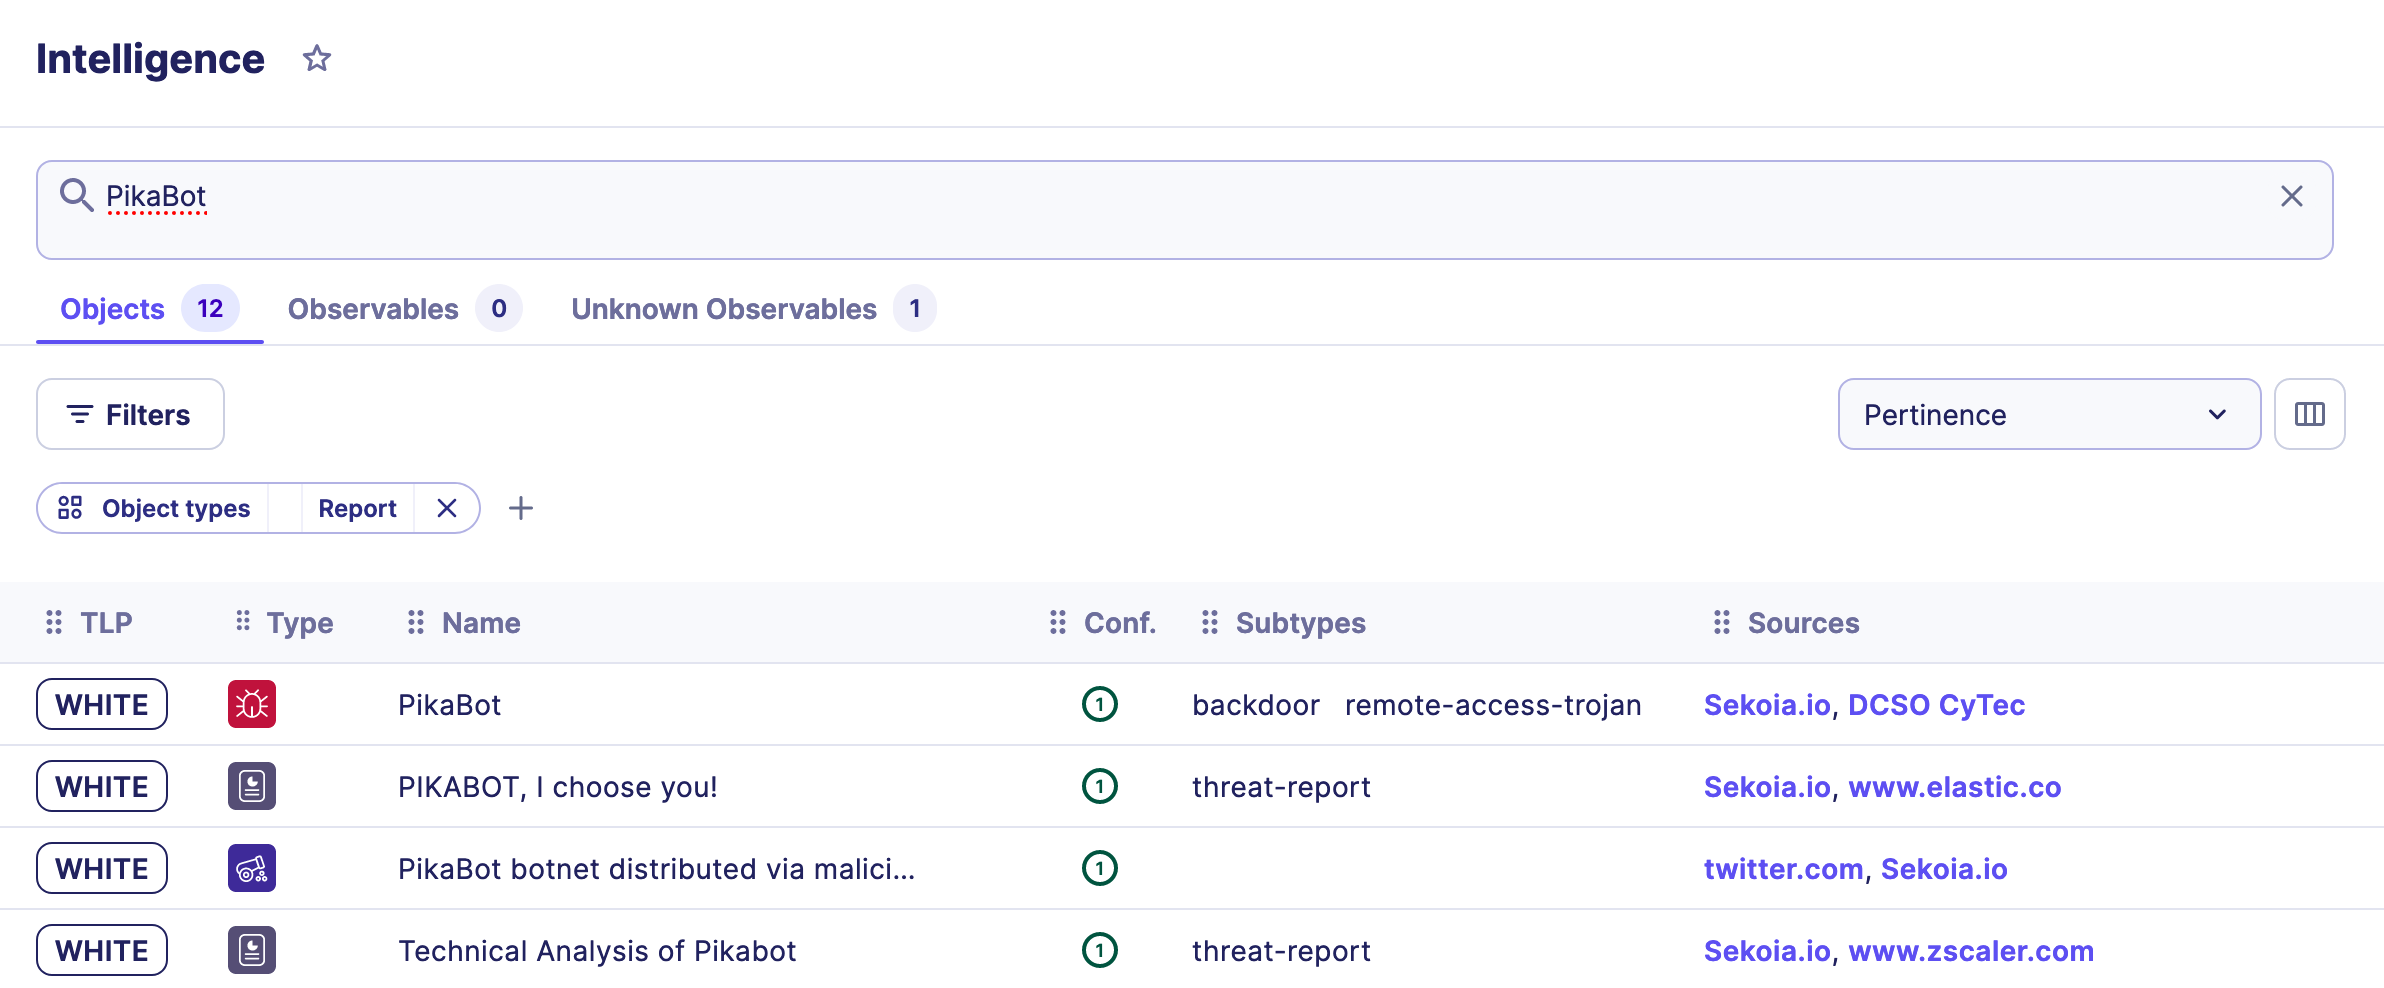Clear the PikaBot search with the X icon
The image size is (2384, 988).
tap(2291, 196)
